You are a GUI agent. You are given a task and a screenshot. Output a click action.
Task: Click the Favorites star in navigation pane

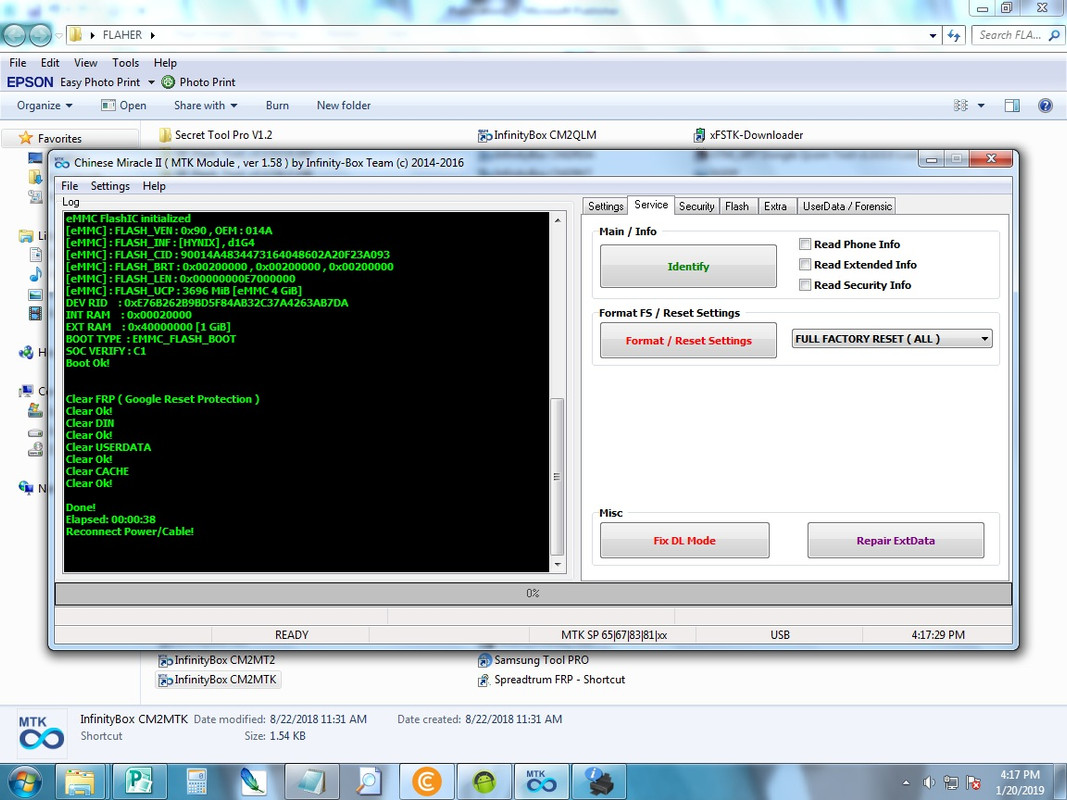coord(26,138)
